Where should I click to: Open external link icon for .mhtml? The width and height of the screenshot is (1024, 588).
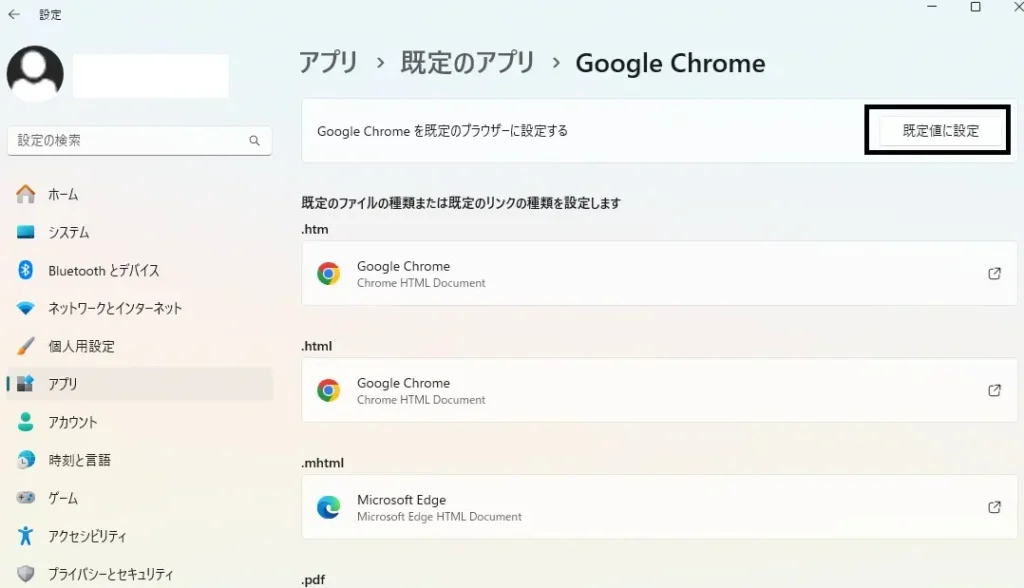point(994,507)
